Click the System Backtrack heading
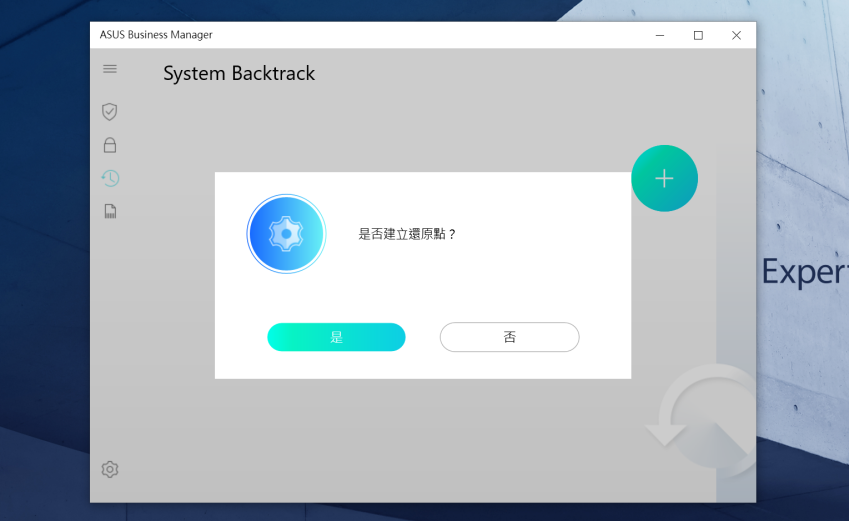Viewport: 849px width, 521px height. 239,74
